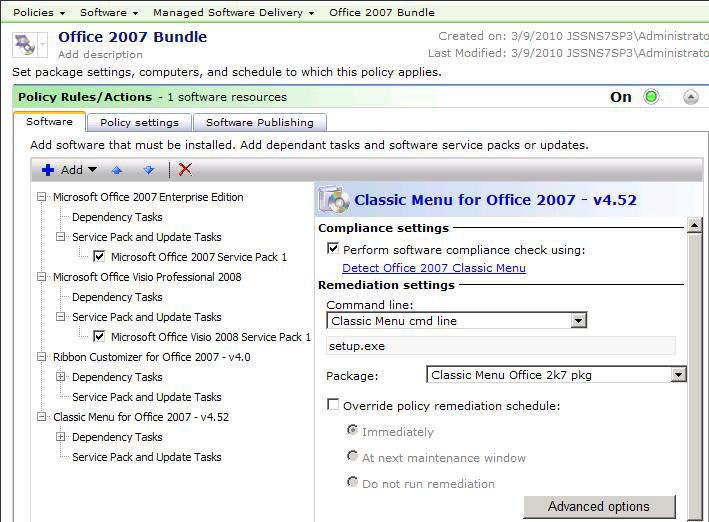Click the blue plus Add icon
Image resolution: width=709 pixels, height=522 pixels.
(x=47, y=170)
